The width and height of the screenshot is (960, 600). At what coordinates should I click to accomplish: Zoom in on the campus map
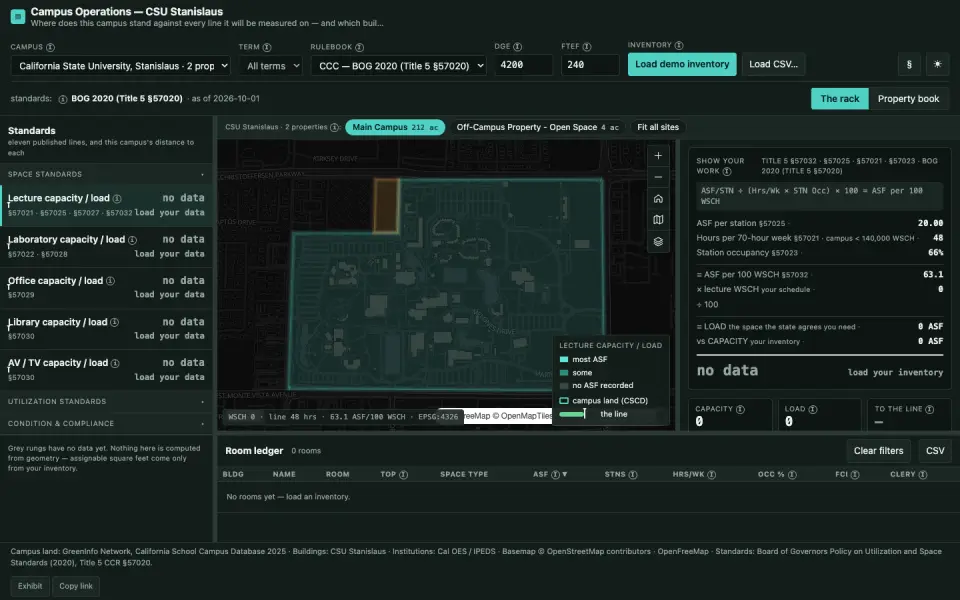pyautogui.click(x=658, y=156)
